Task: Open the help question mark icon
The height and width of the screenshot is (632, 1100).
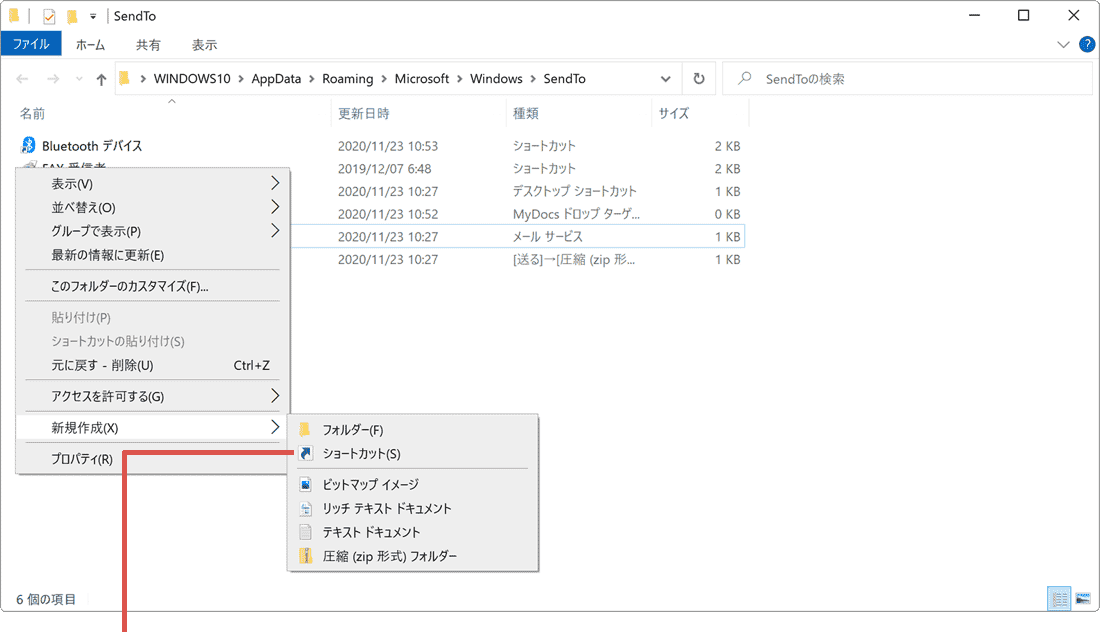Action: (x=1086, y=45)
